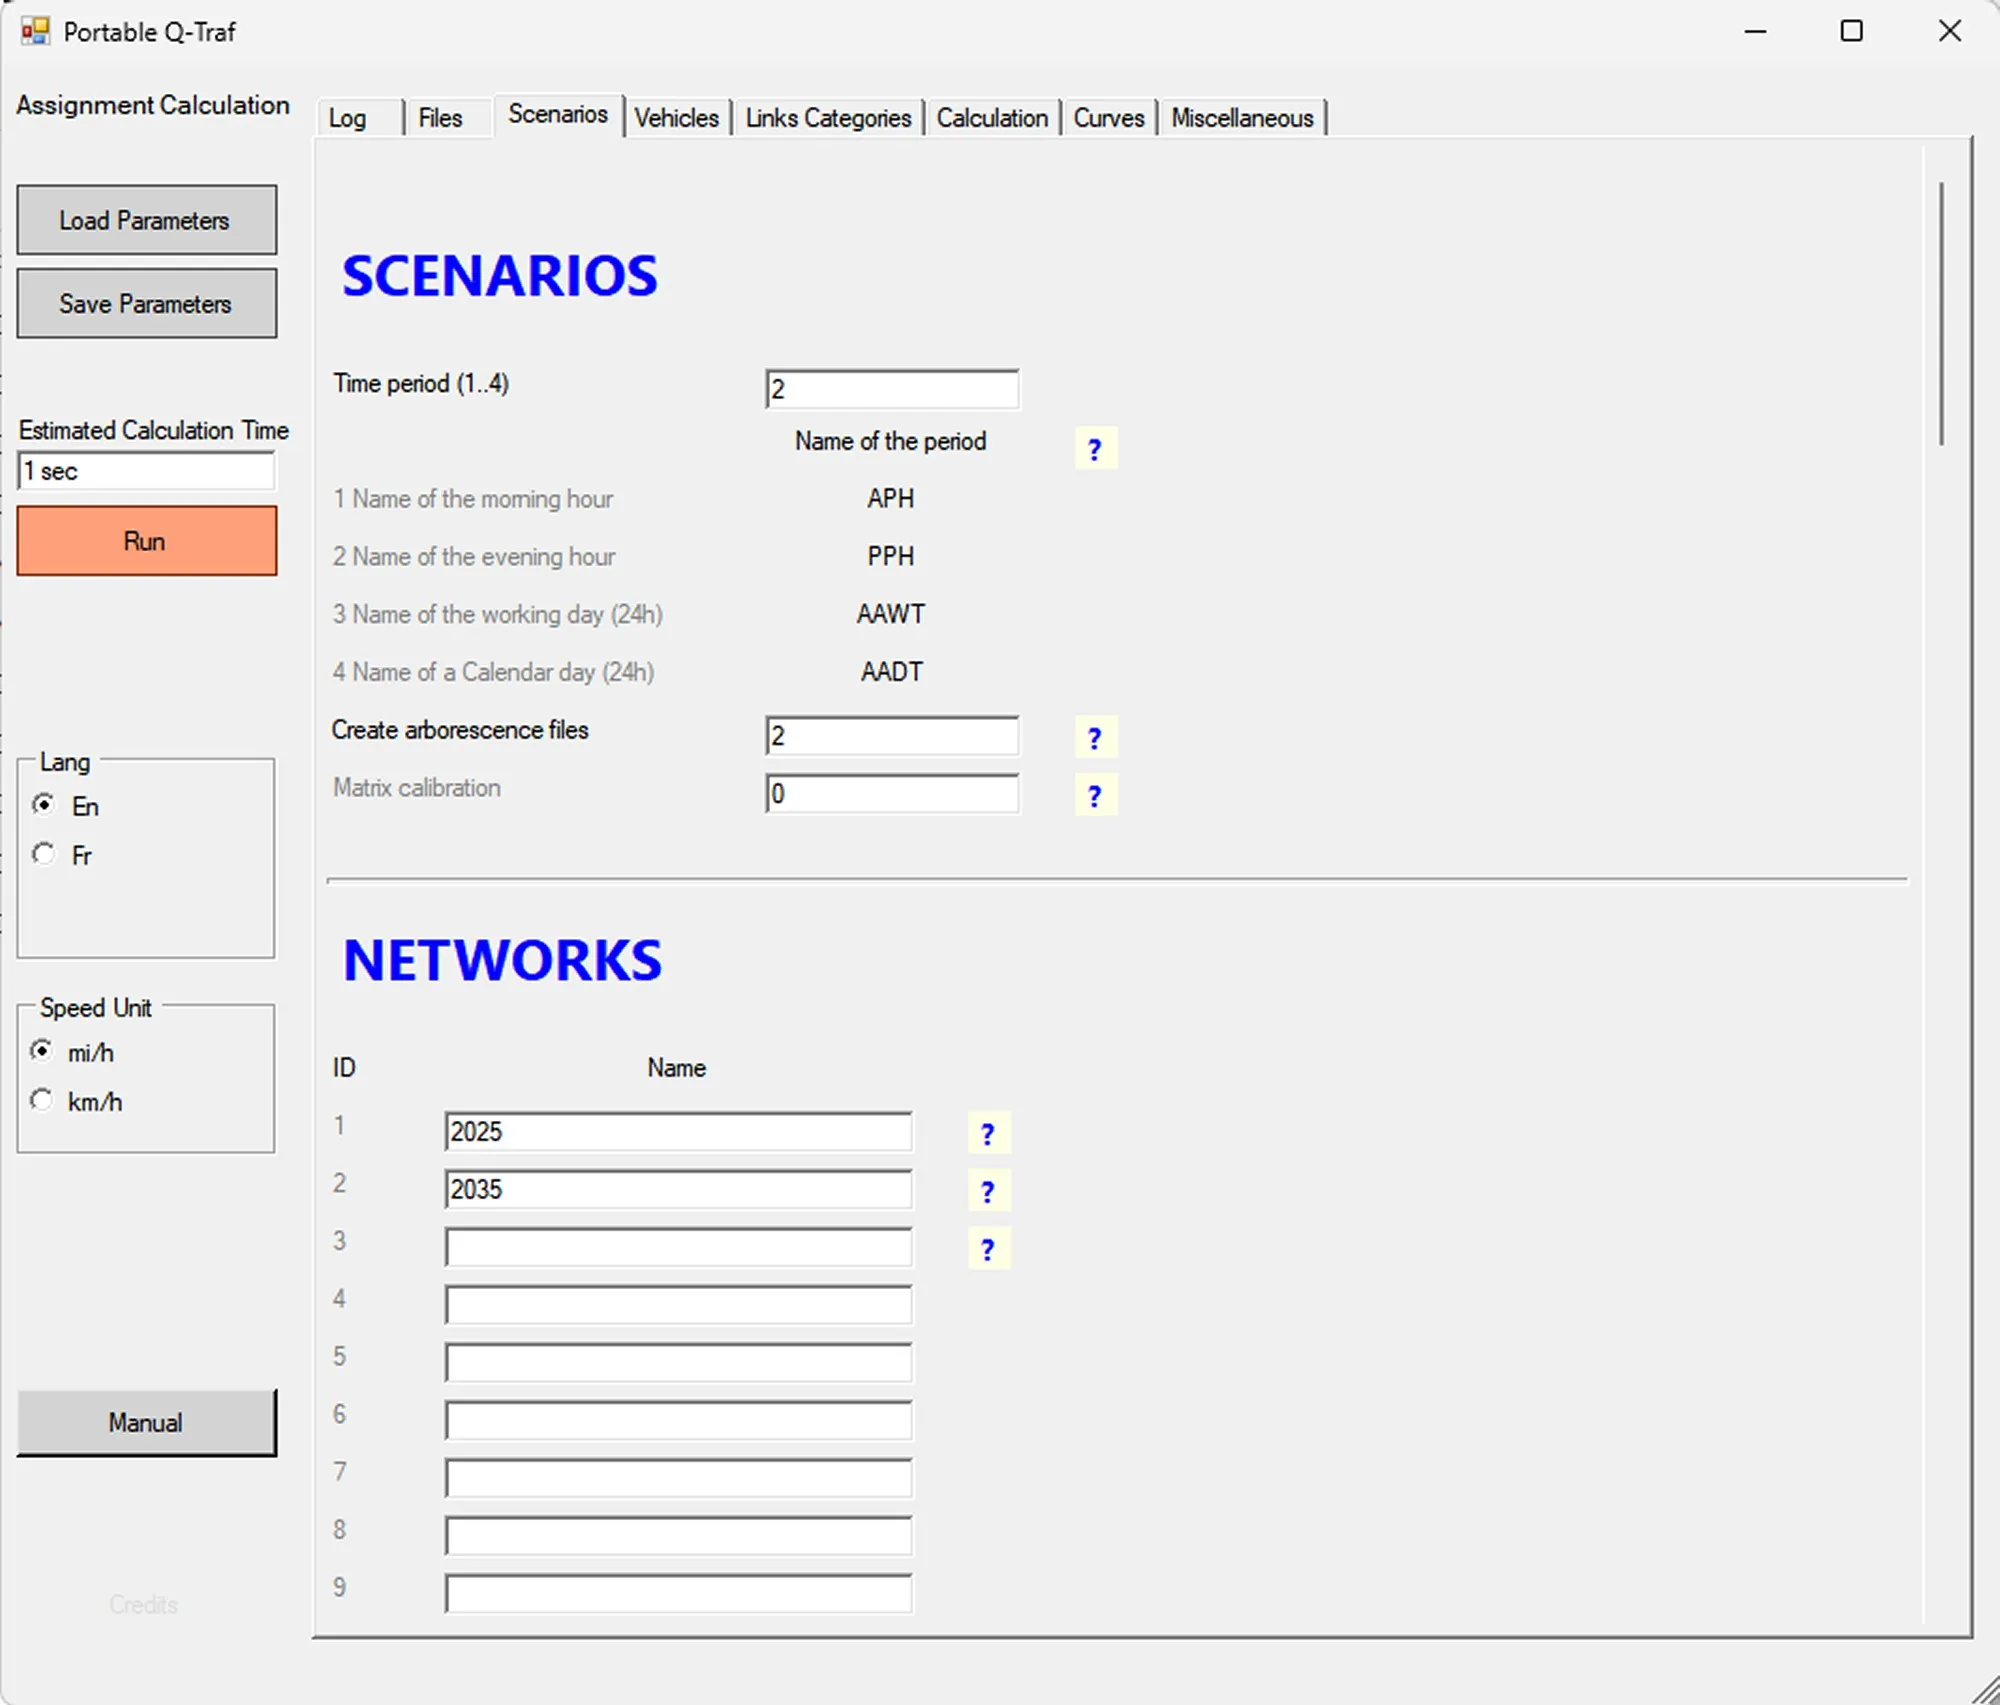Click the help icon beside network row 3
Screen dimensions: 2000x1705
(x=988, y=1248)
